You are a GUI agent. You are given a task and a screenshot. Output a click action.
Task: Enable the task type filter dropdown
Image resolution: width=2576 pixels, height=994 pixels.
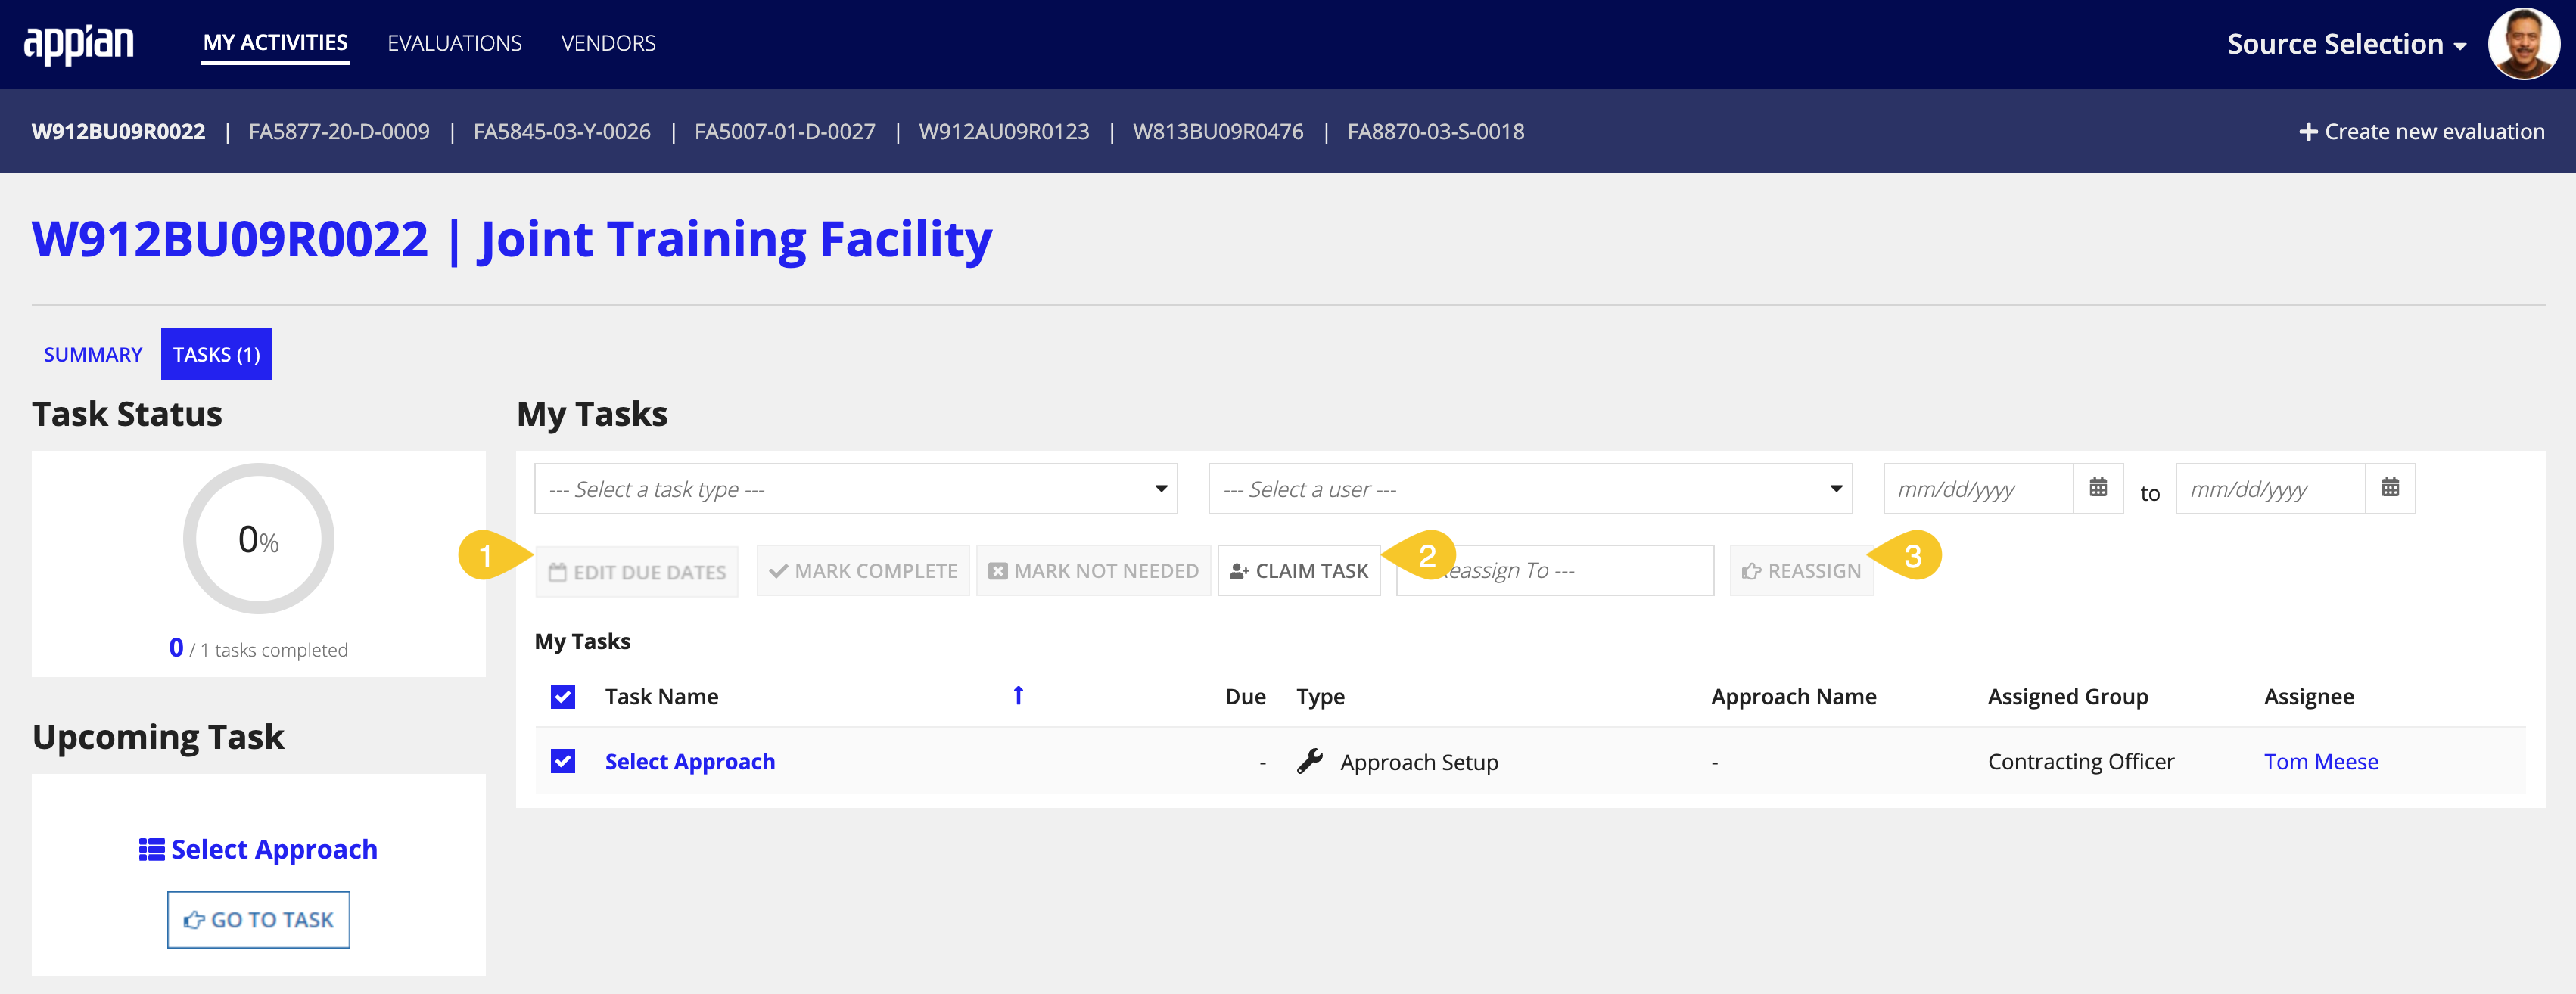pos(856,488)
